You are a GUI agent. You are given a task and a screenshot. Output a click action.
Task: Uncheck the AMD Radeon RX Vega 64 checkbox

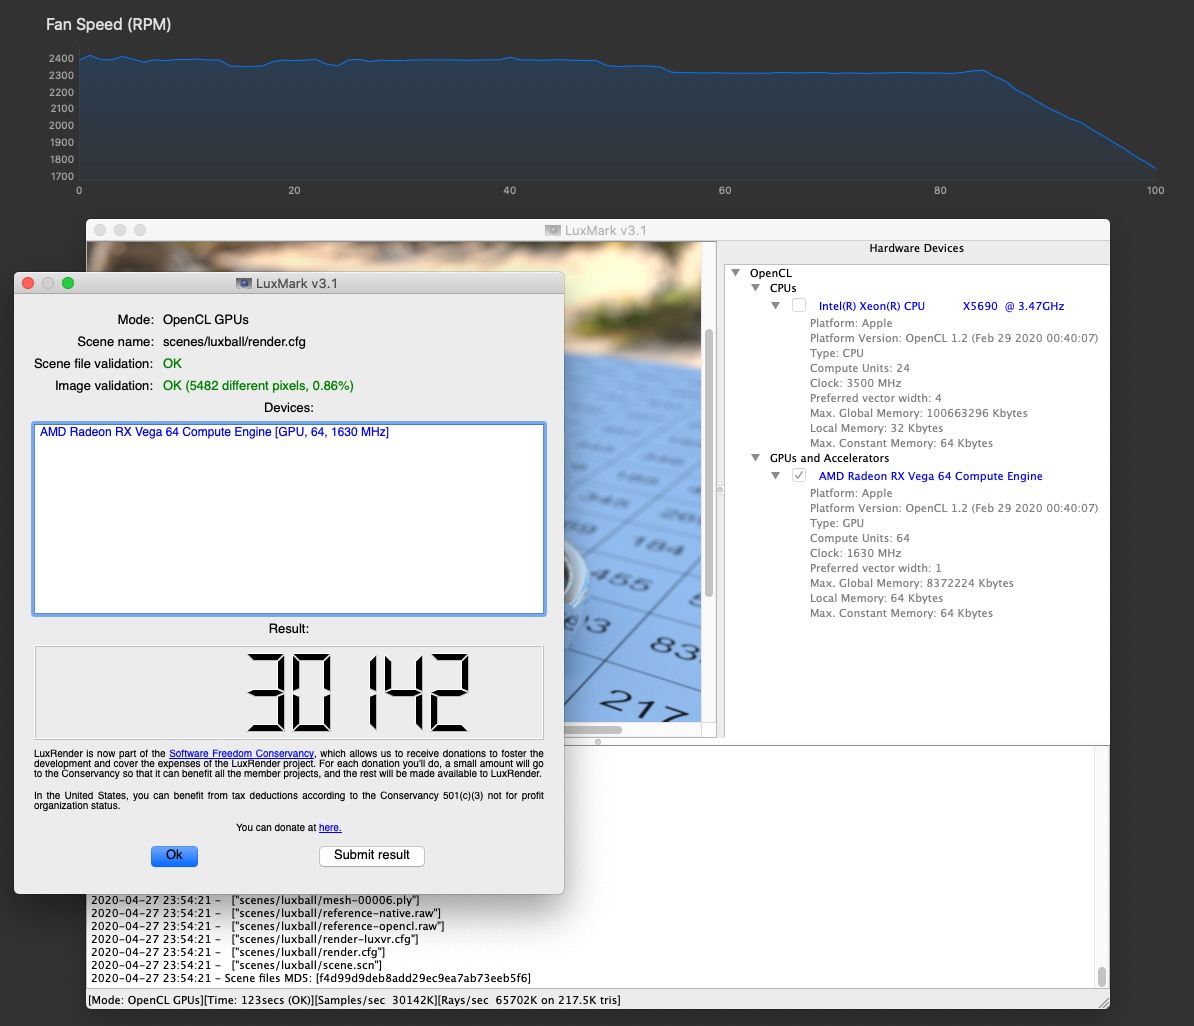point(799,475)
